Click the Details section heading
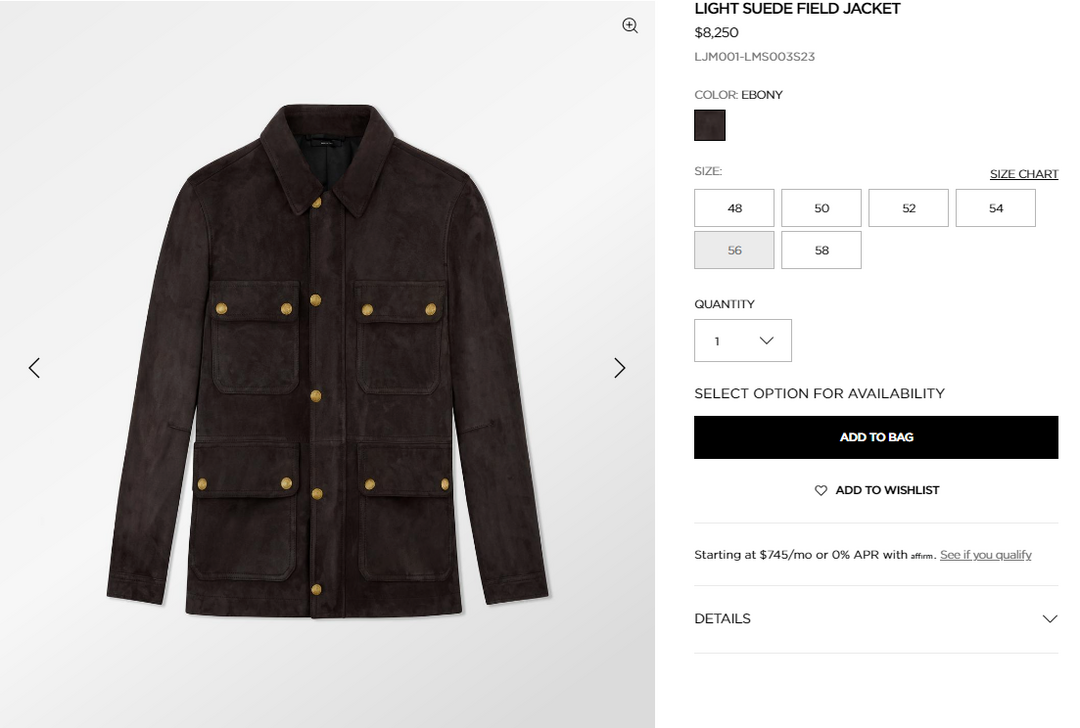The image size is (1080, 728). (722, 619)
